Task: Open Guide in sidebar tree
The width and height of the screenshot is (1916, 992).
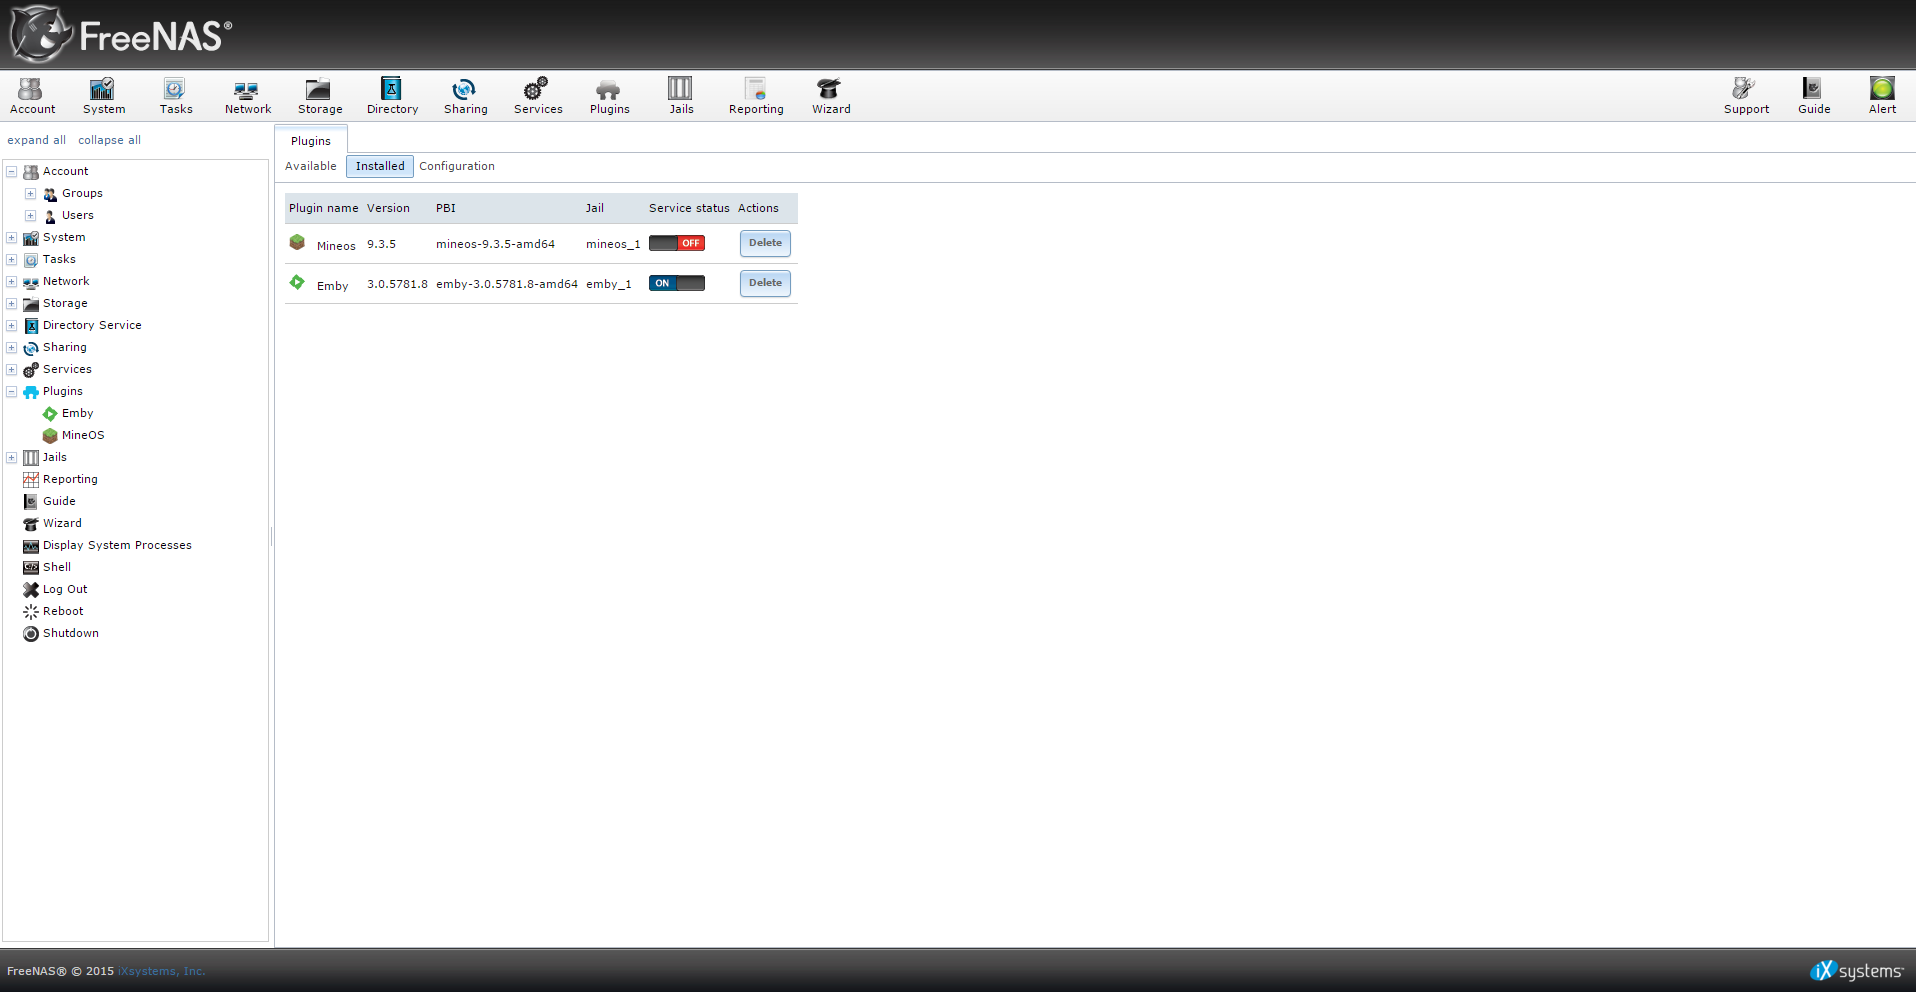Action: 59,501
